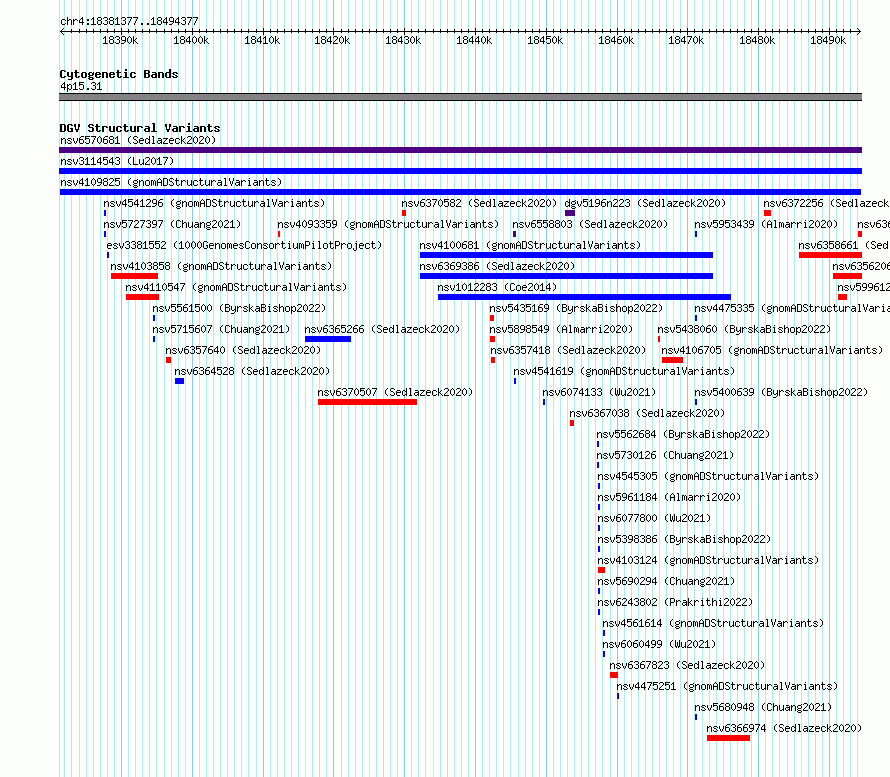Open the nsv4545305 variant label
The width and height of the screenshot is (890, 777).
[x=708, y=476]
